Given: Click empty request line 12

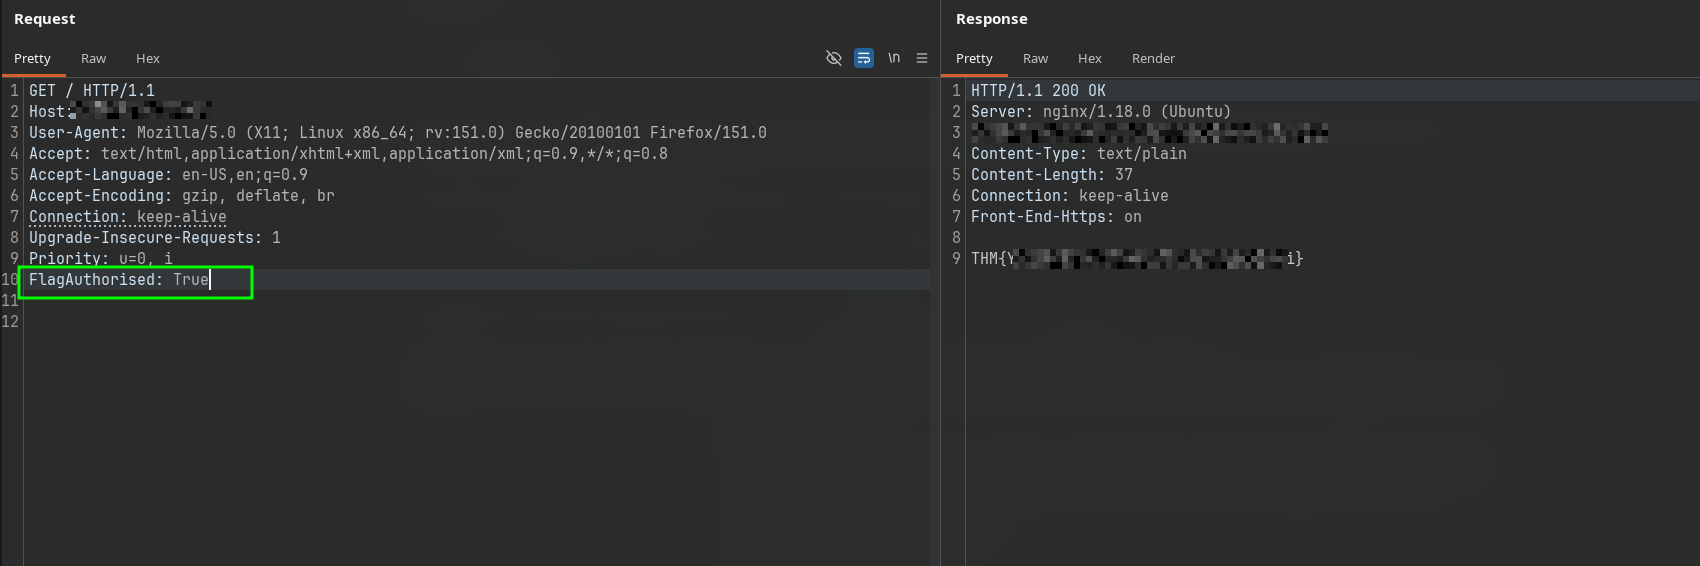Looking at the screenshot, I should (x=476, y=321).
